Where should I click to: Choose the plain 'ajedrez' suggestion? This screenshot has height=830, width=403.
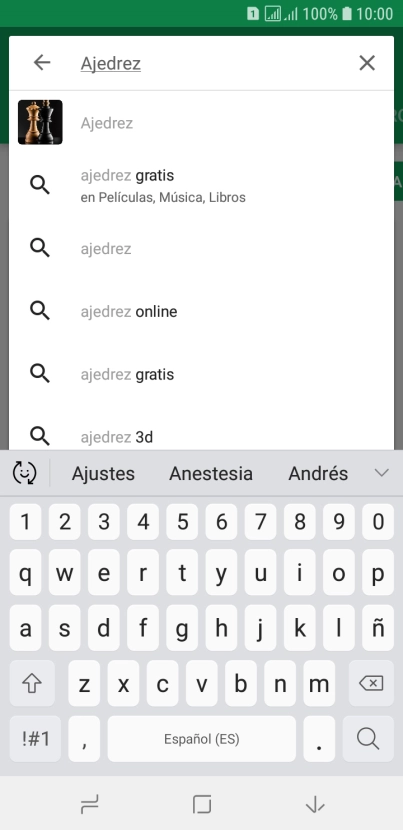201,248
